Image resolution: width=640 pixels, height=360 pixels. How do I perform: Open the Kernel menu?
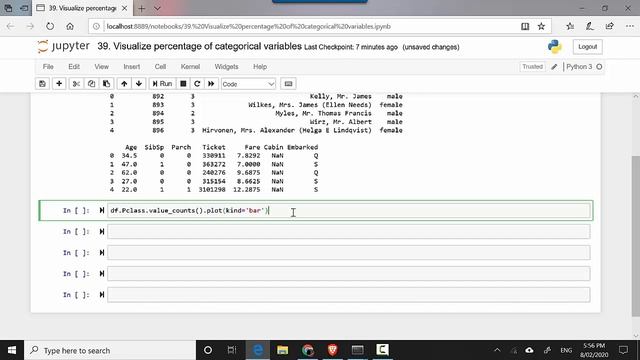point(190,67)
